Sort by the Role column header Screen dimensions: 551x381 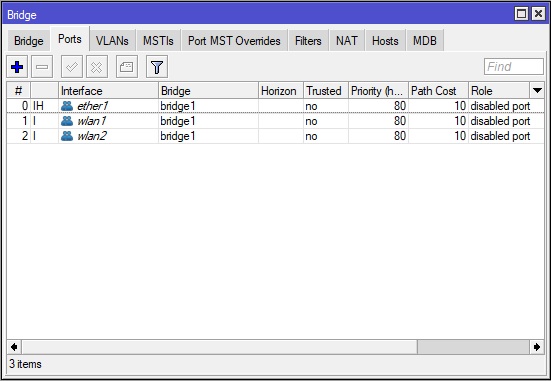(x=499, y=91)
